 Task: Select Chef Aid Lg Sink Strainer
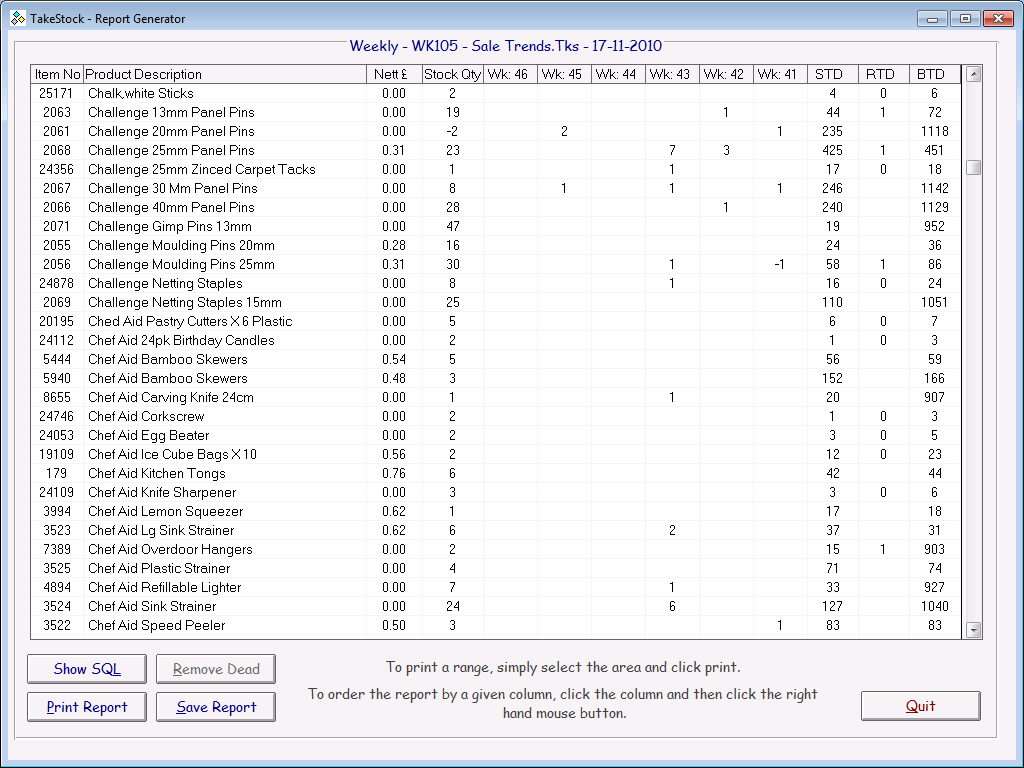pos(161,530)
